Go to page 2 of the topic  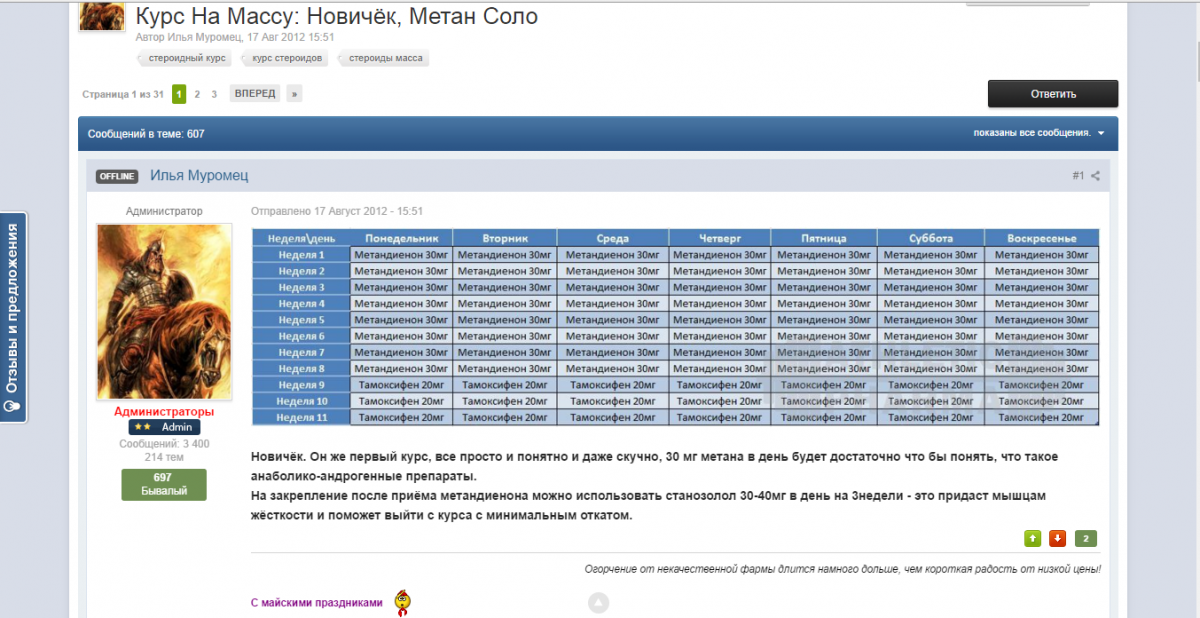click(197, 94)
